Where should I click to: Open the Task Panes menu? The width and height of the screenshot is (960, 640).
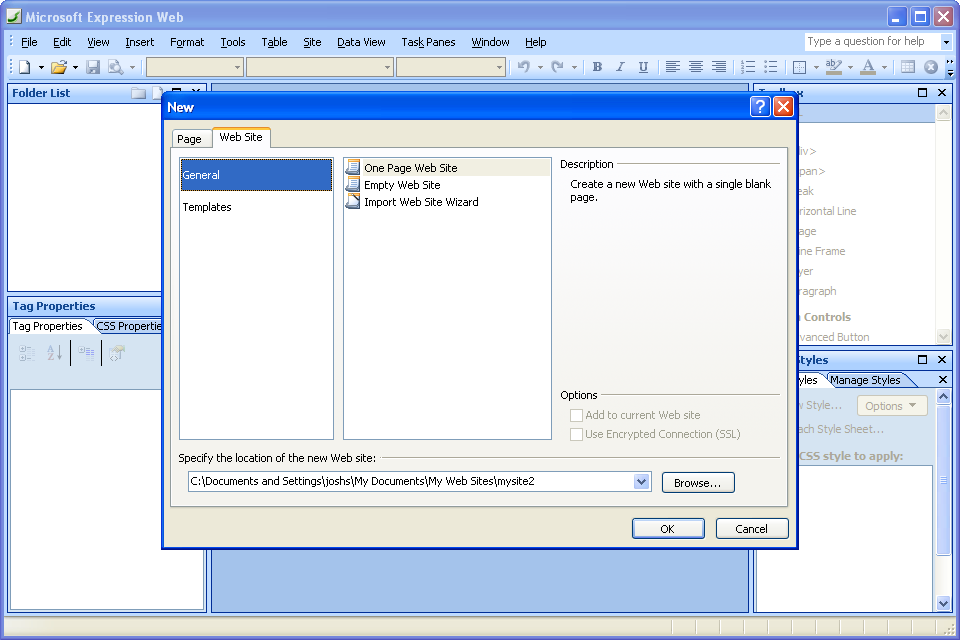(428, 42)
